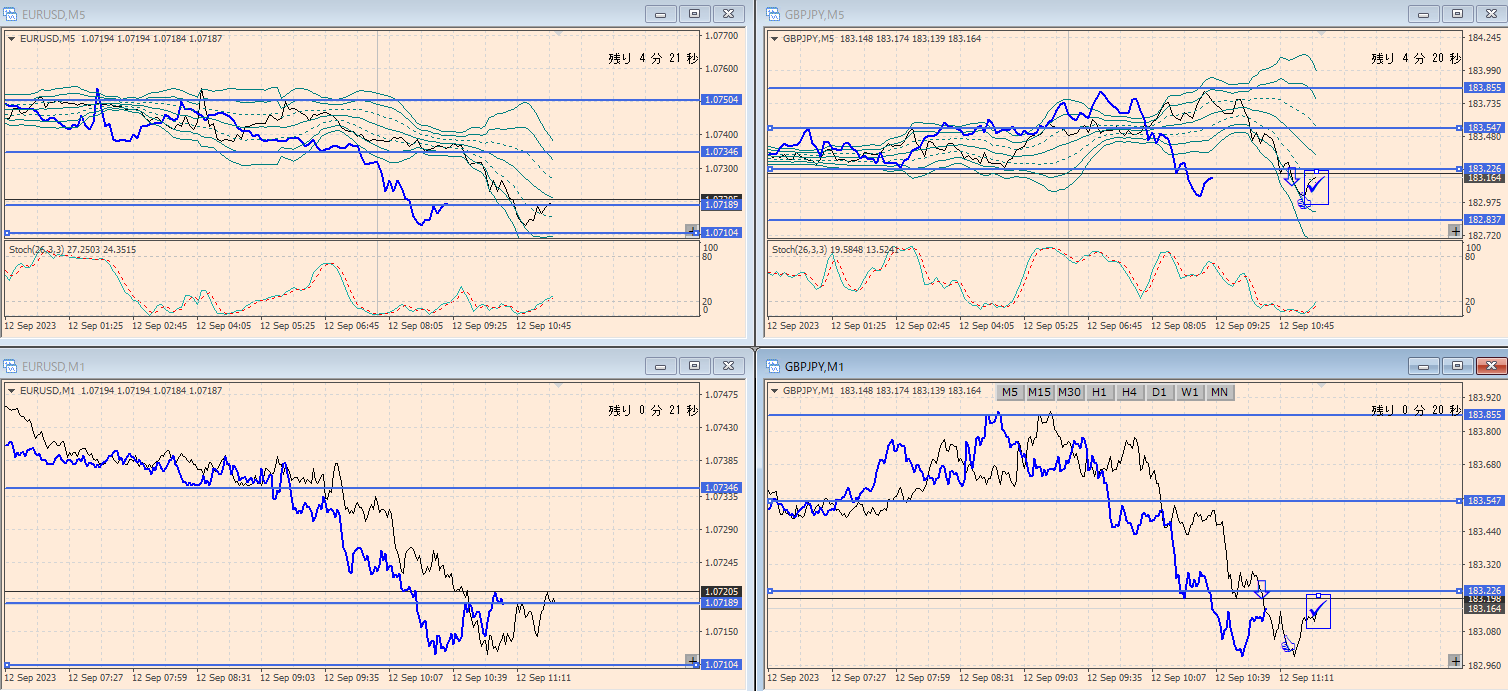
Task: Click the GBPJPY,M5 window title bar text
Action: click(814, 14)
